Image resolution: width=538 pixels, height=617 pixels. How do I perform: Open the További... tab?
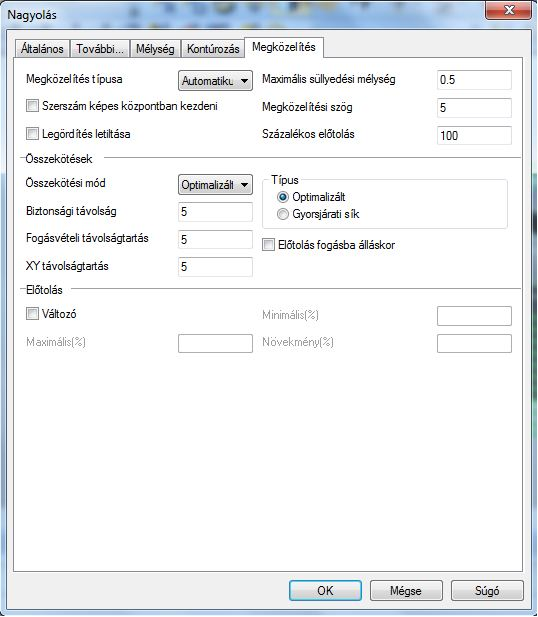click(x=100, y=49)
